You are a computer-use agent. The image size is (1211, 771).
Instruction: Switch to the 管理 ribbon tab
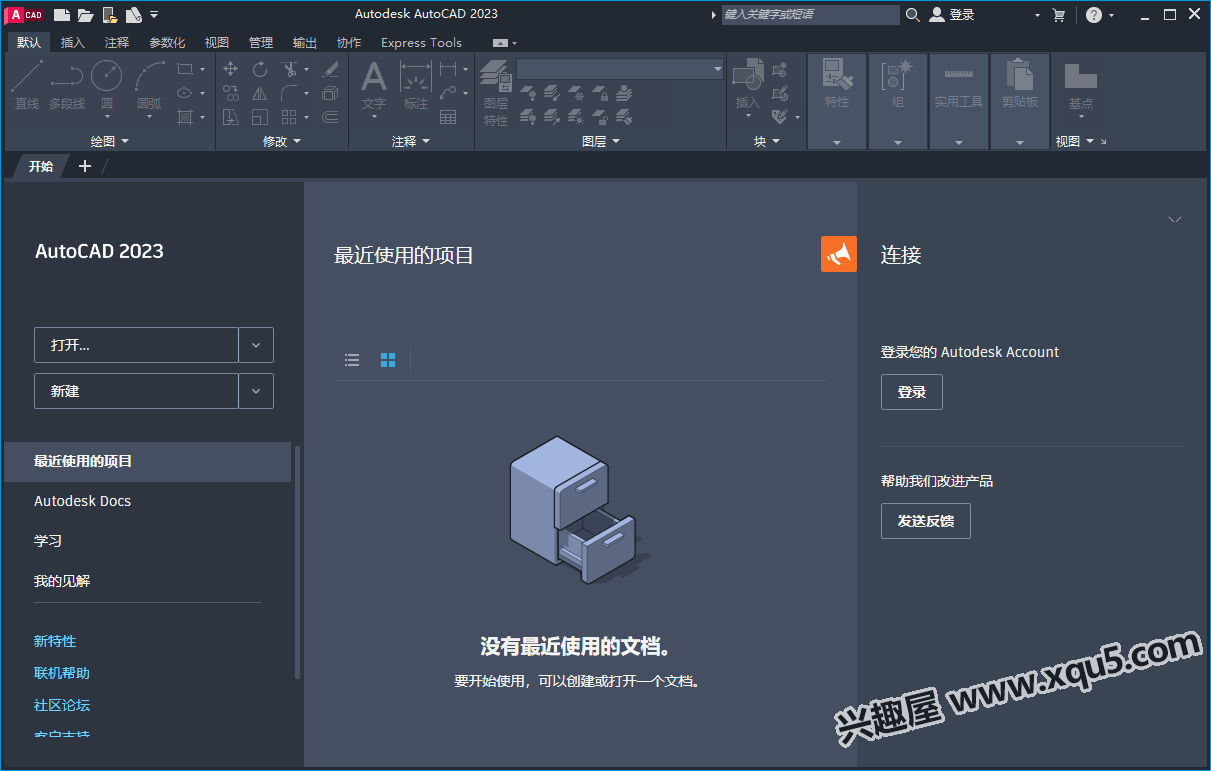click(x=261, y=43)
